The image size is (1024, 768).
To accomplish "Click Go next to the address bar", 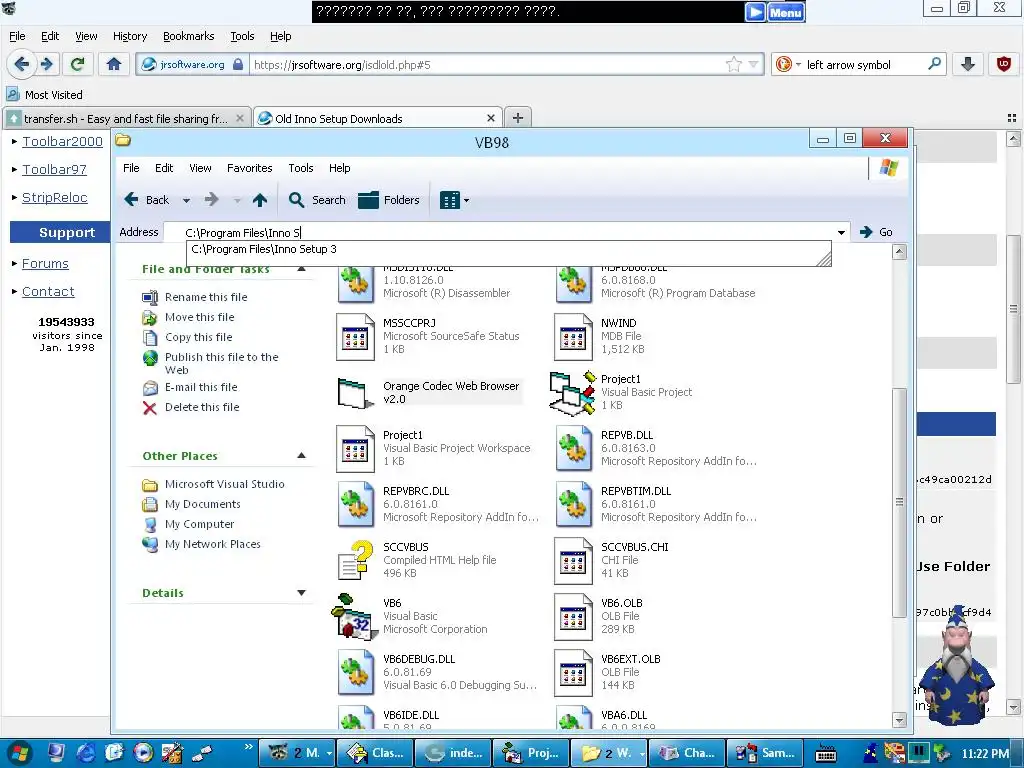I will (x=876, y=232).
